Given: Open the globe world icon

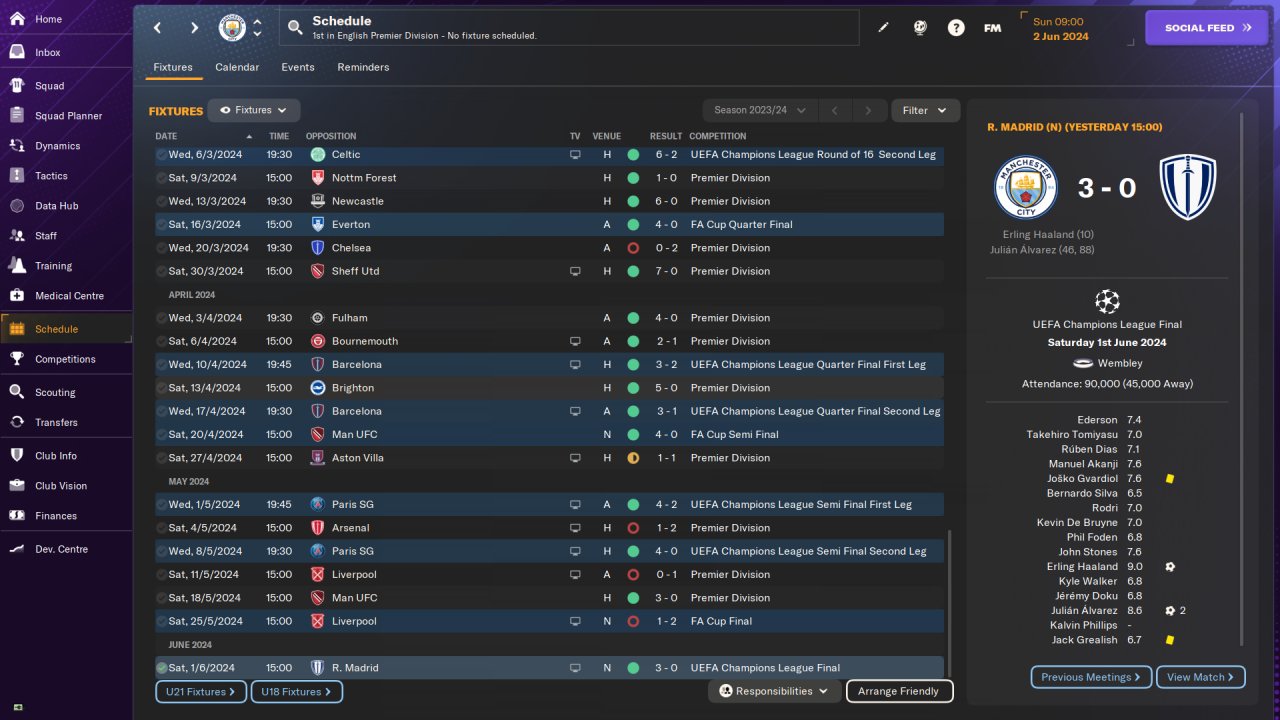Looking at the screenshot, I should pyautogui.click(x=920, y=28).
